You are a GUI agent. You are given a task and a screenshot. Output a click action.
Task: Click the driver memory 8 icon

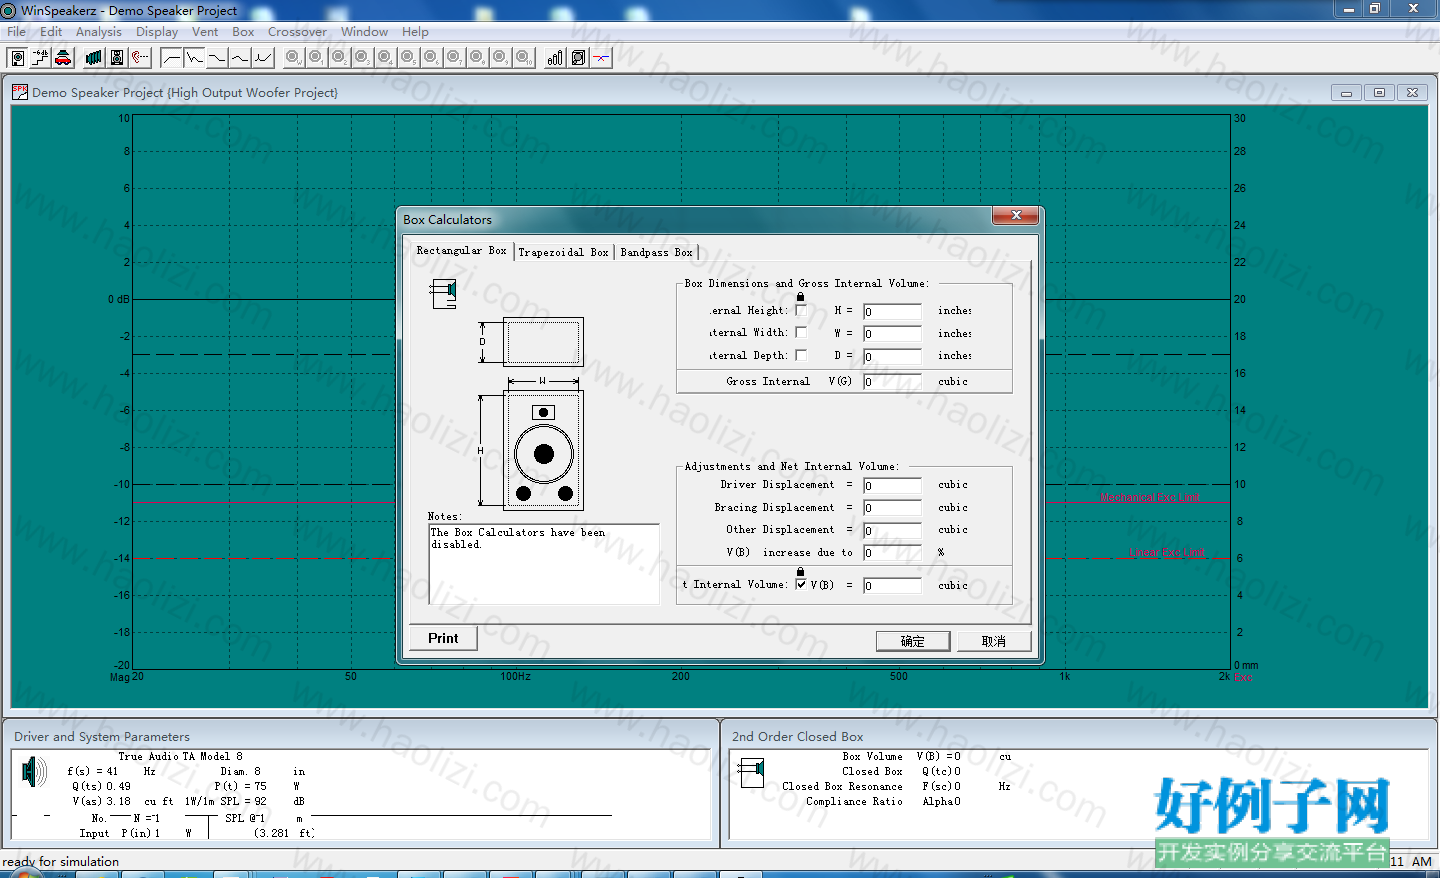pyautogui.click(x=477, y=57)
